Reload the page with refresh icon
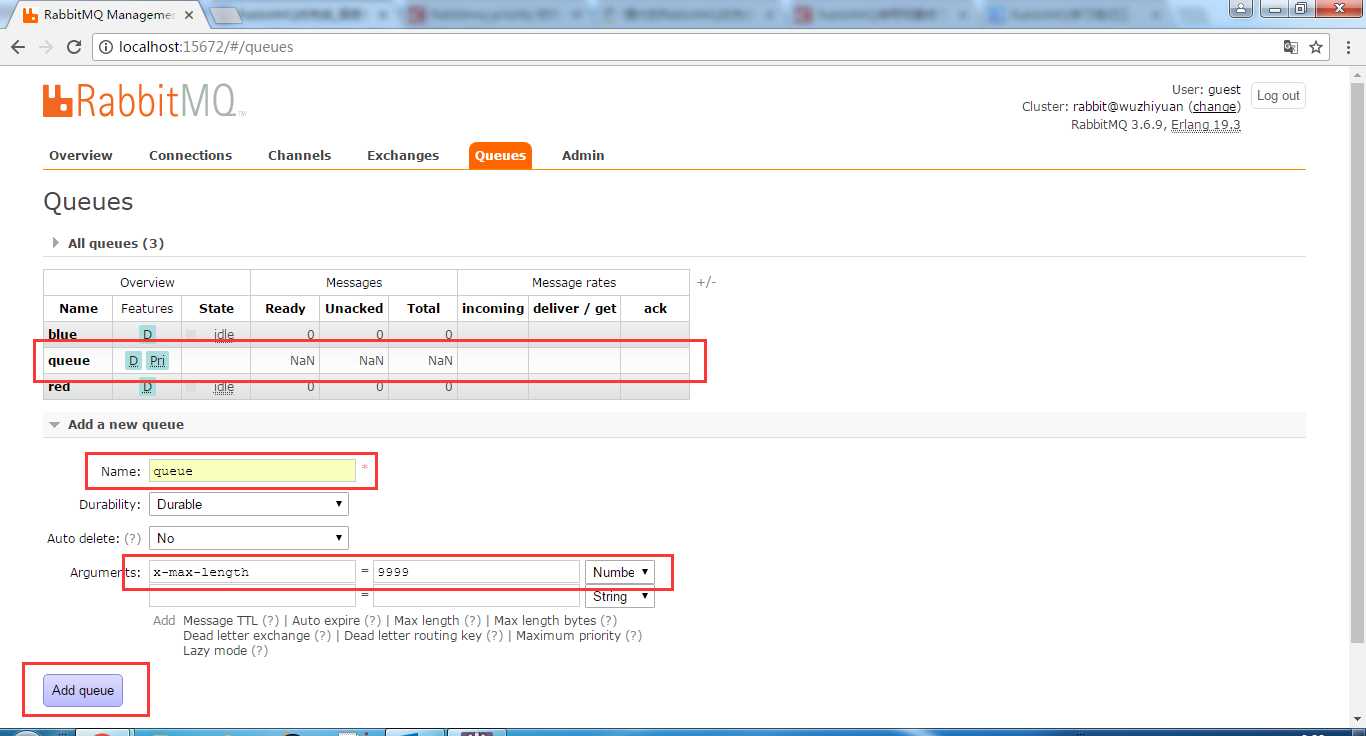The height and width of the screenshot is (736, 1366). pos(74,47)
